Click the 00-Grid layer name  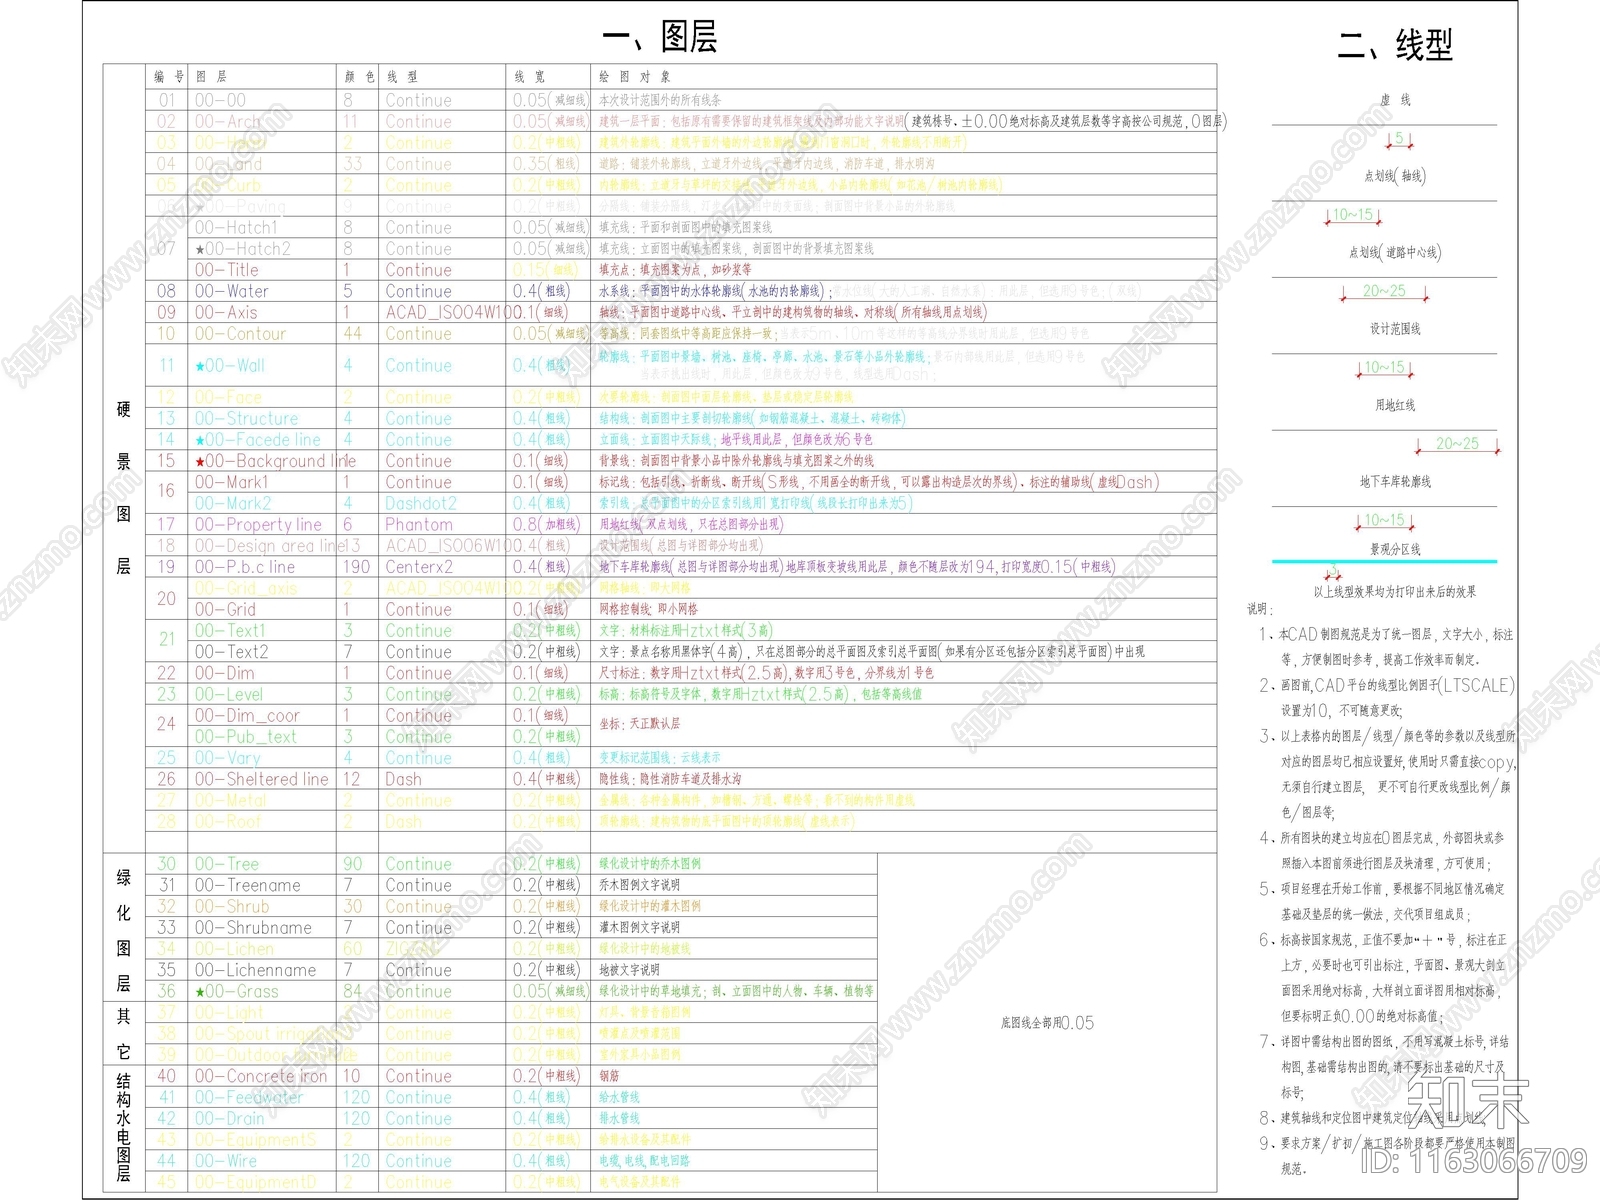point(225,609)
